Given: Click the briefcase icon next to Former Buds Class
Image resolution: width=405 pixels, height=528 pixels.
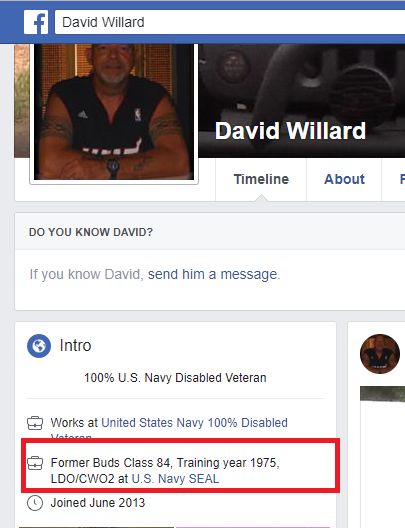Looking at the screenshot, I should click(x=35, y=463).
